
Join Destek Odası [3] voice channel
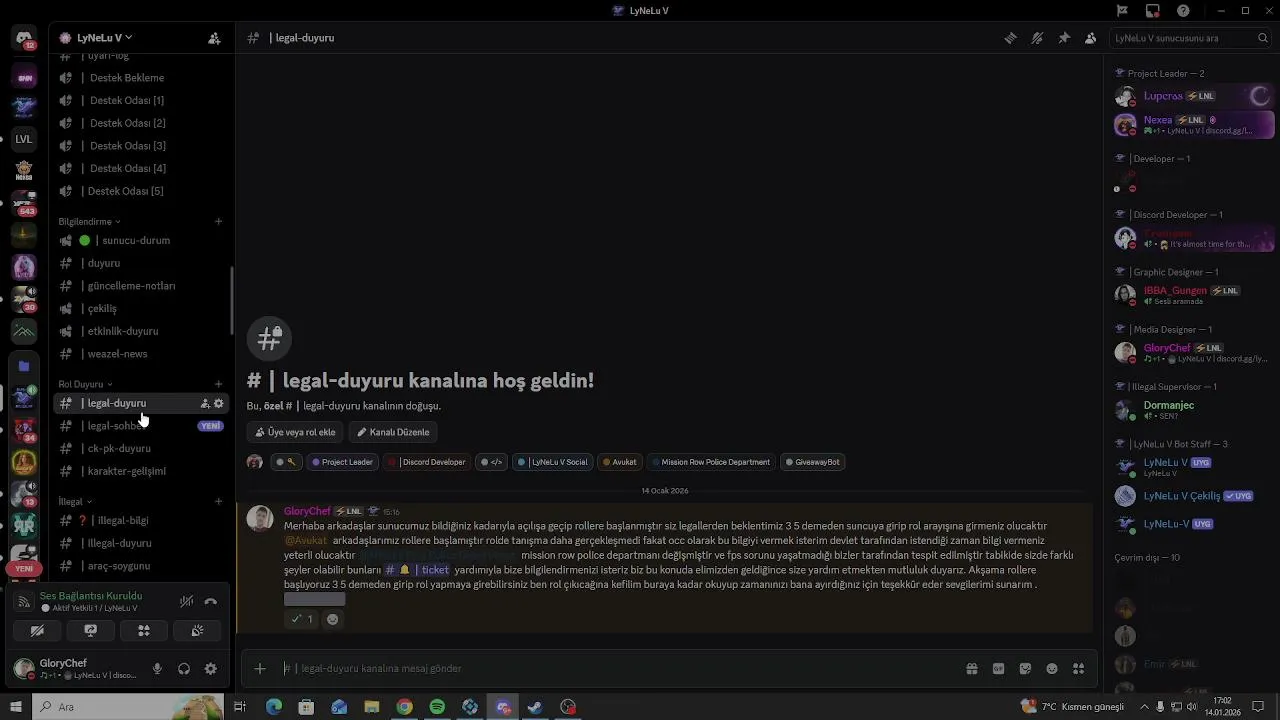pos(141,146)
